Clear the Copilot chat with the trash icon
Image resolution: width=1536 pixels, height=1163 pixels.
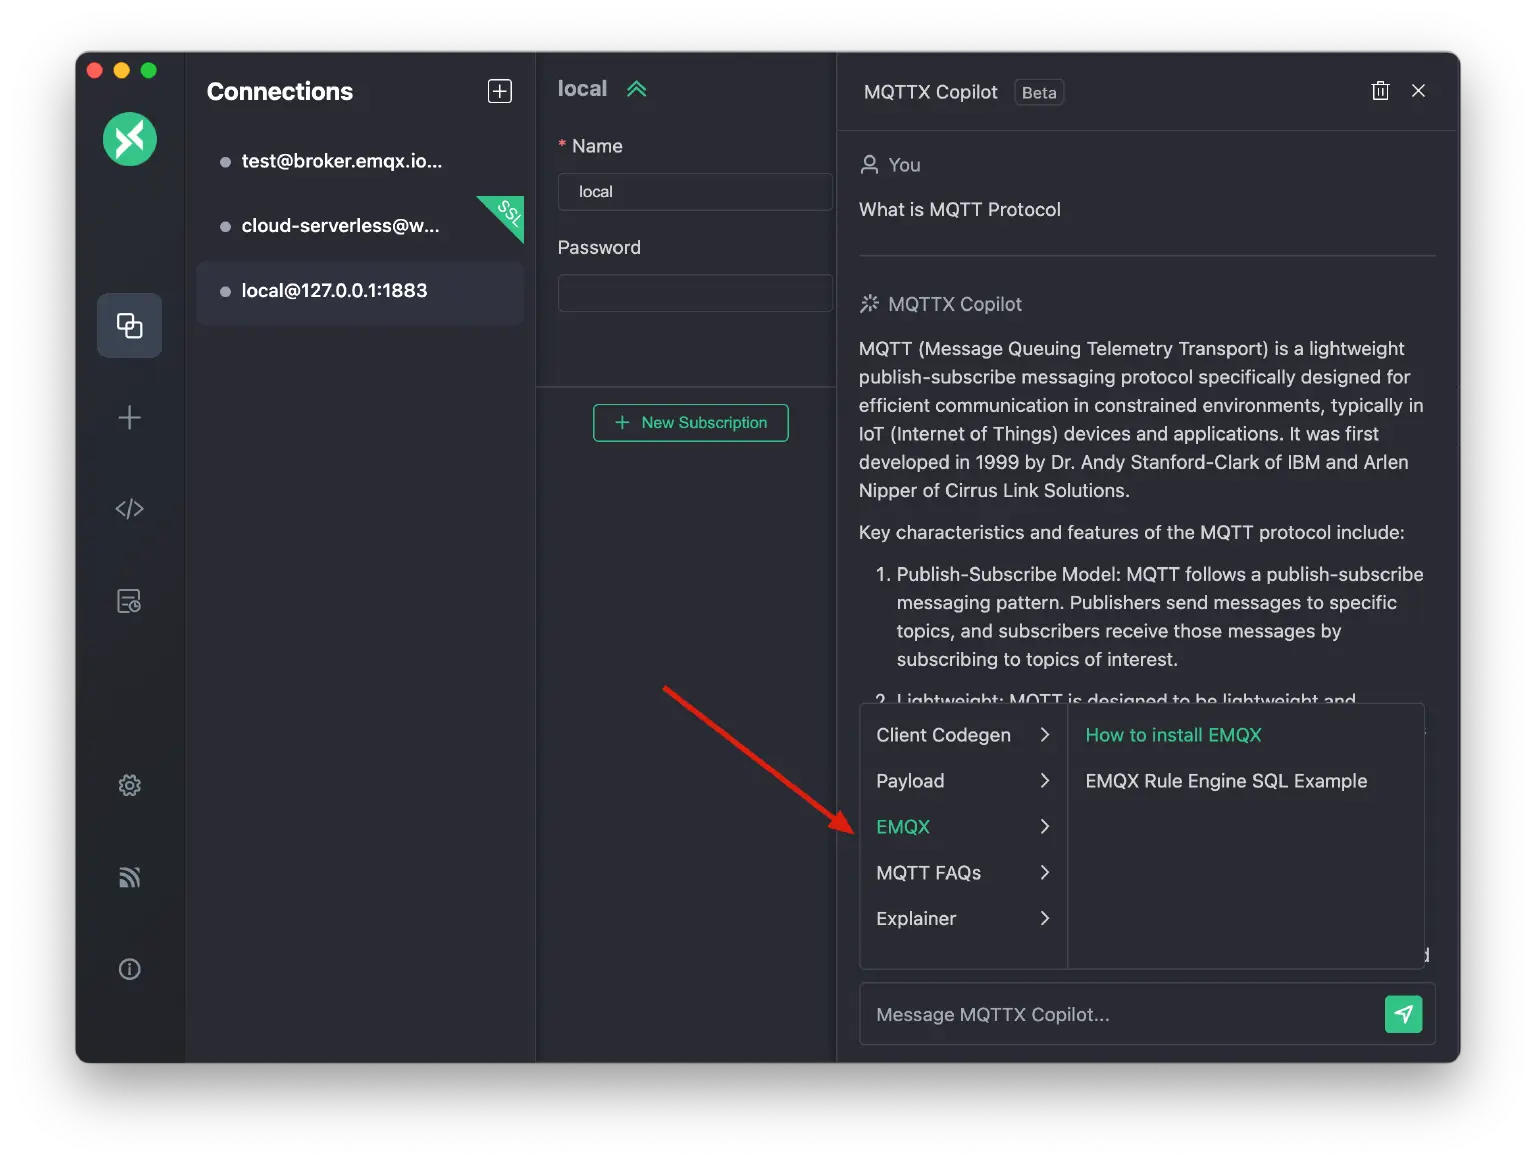(1380, 90)
